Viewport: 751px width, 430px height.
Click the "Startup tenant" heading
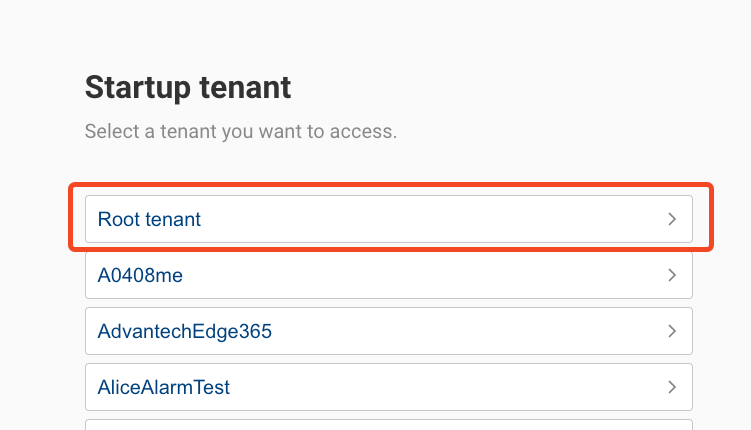188,88
